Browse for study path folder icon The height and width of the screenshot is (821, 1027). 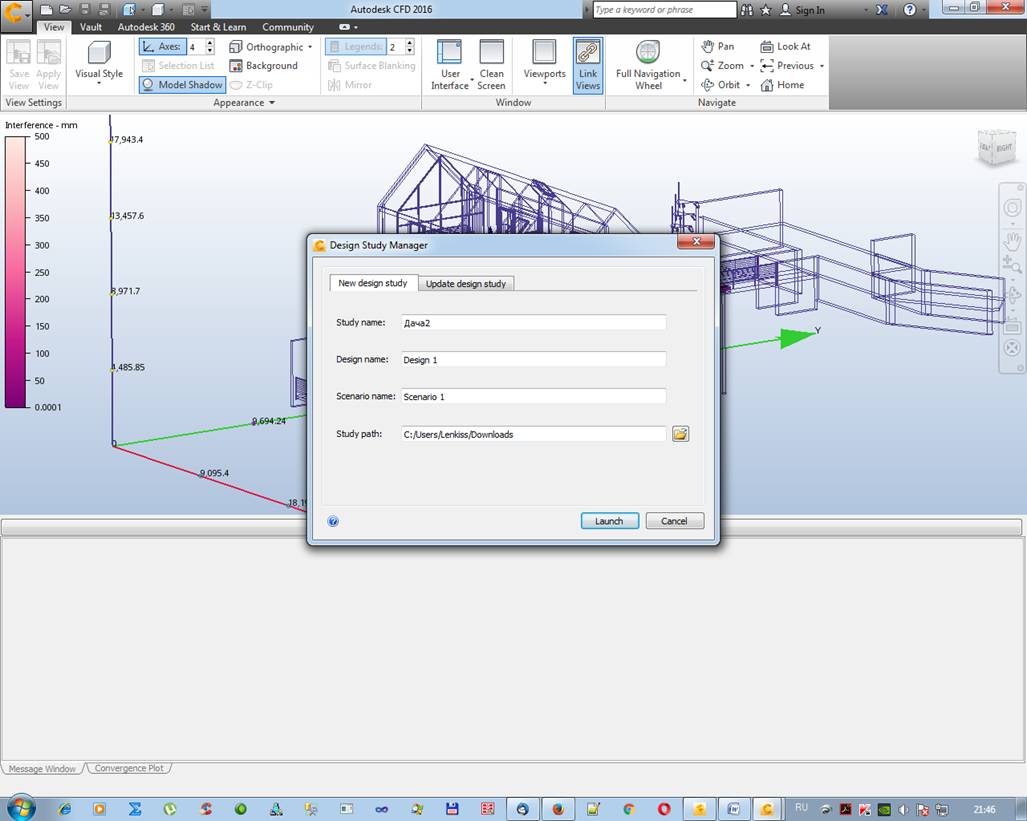coord(680,434)
